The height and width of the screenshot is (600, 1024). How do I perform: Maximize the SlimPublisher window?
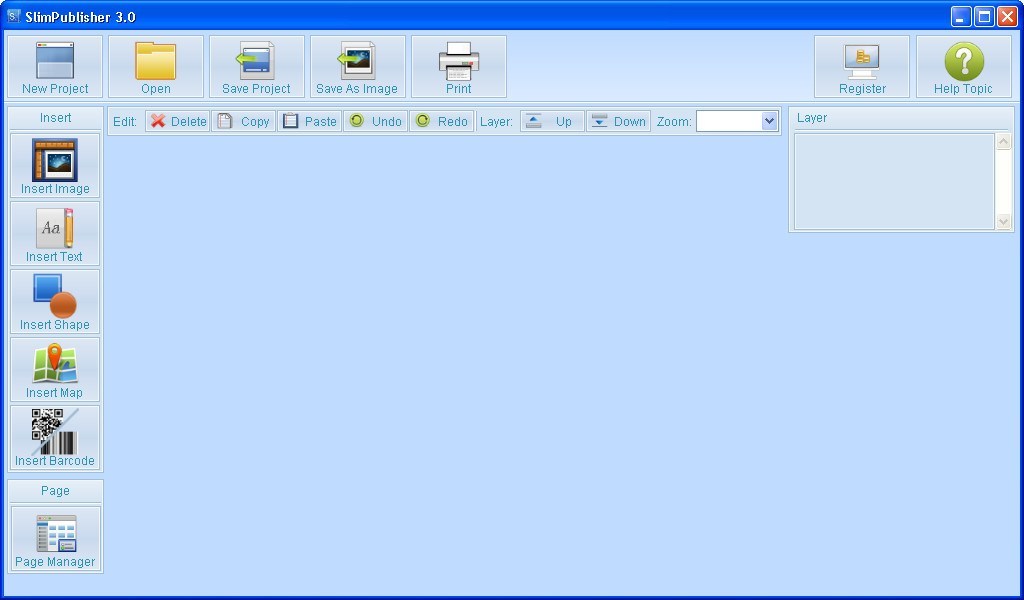(x=984, y=16)
